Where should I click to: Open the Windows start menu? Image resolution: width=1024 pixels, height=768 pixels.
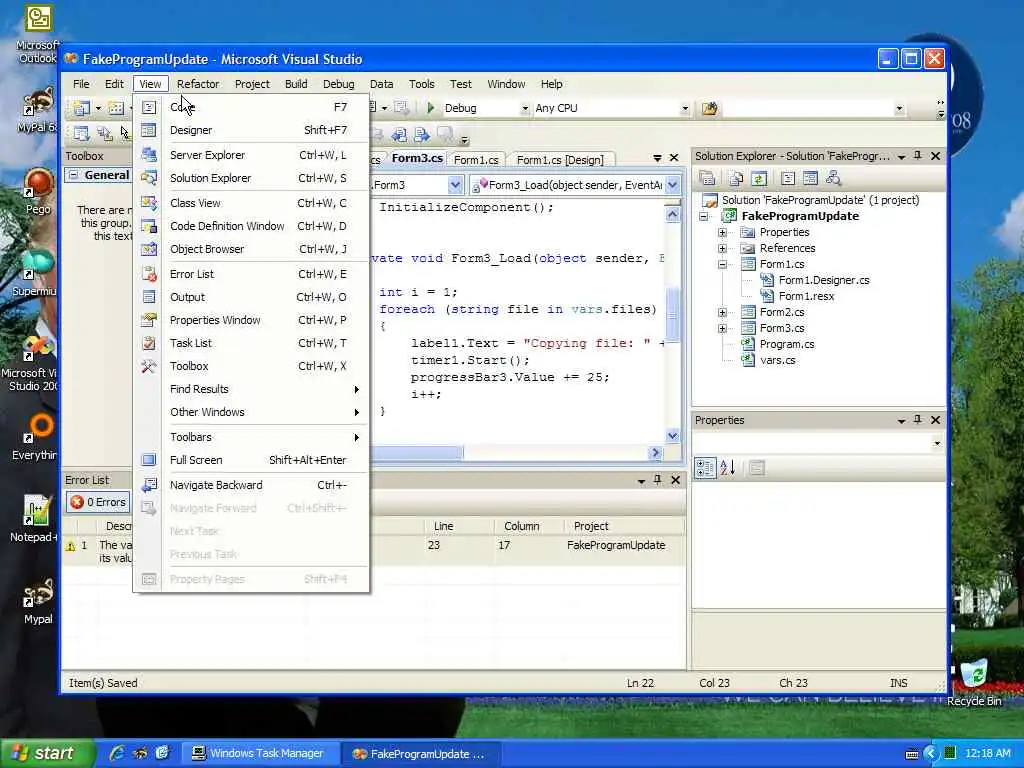pos(46,753)
